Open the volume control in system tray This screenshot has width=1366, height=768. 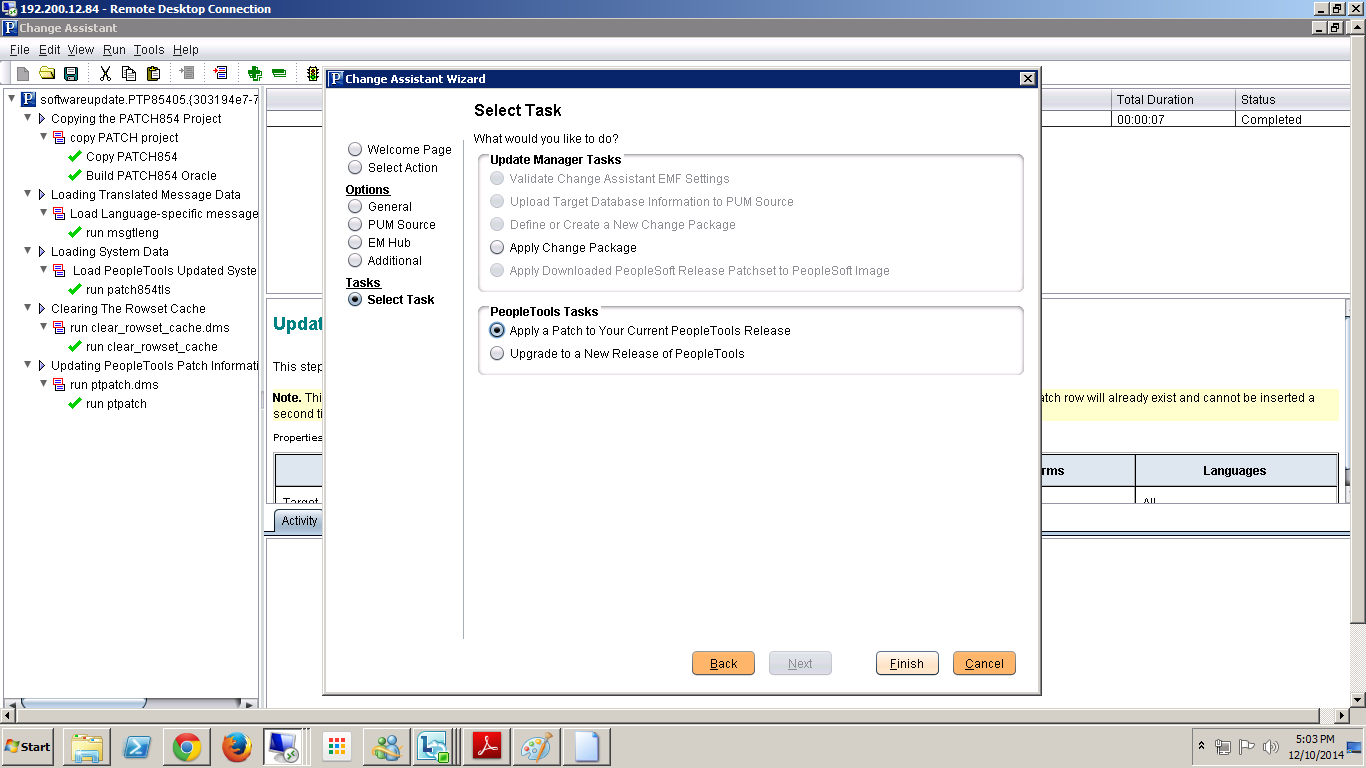[x=1272, y=746]
